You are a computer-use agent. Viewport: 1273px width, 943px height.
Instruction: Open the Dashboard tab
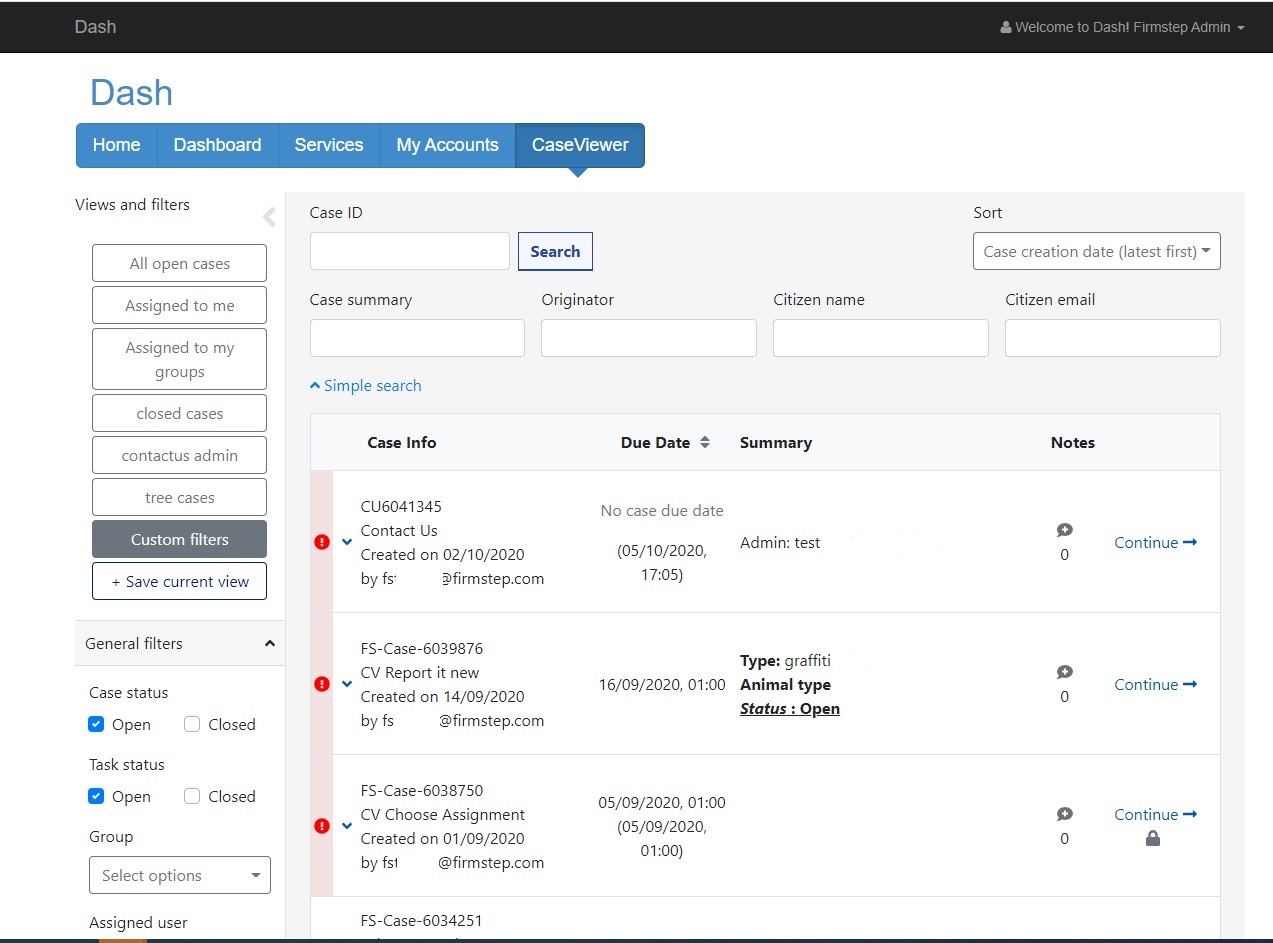pos(217,145)
